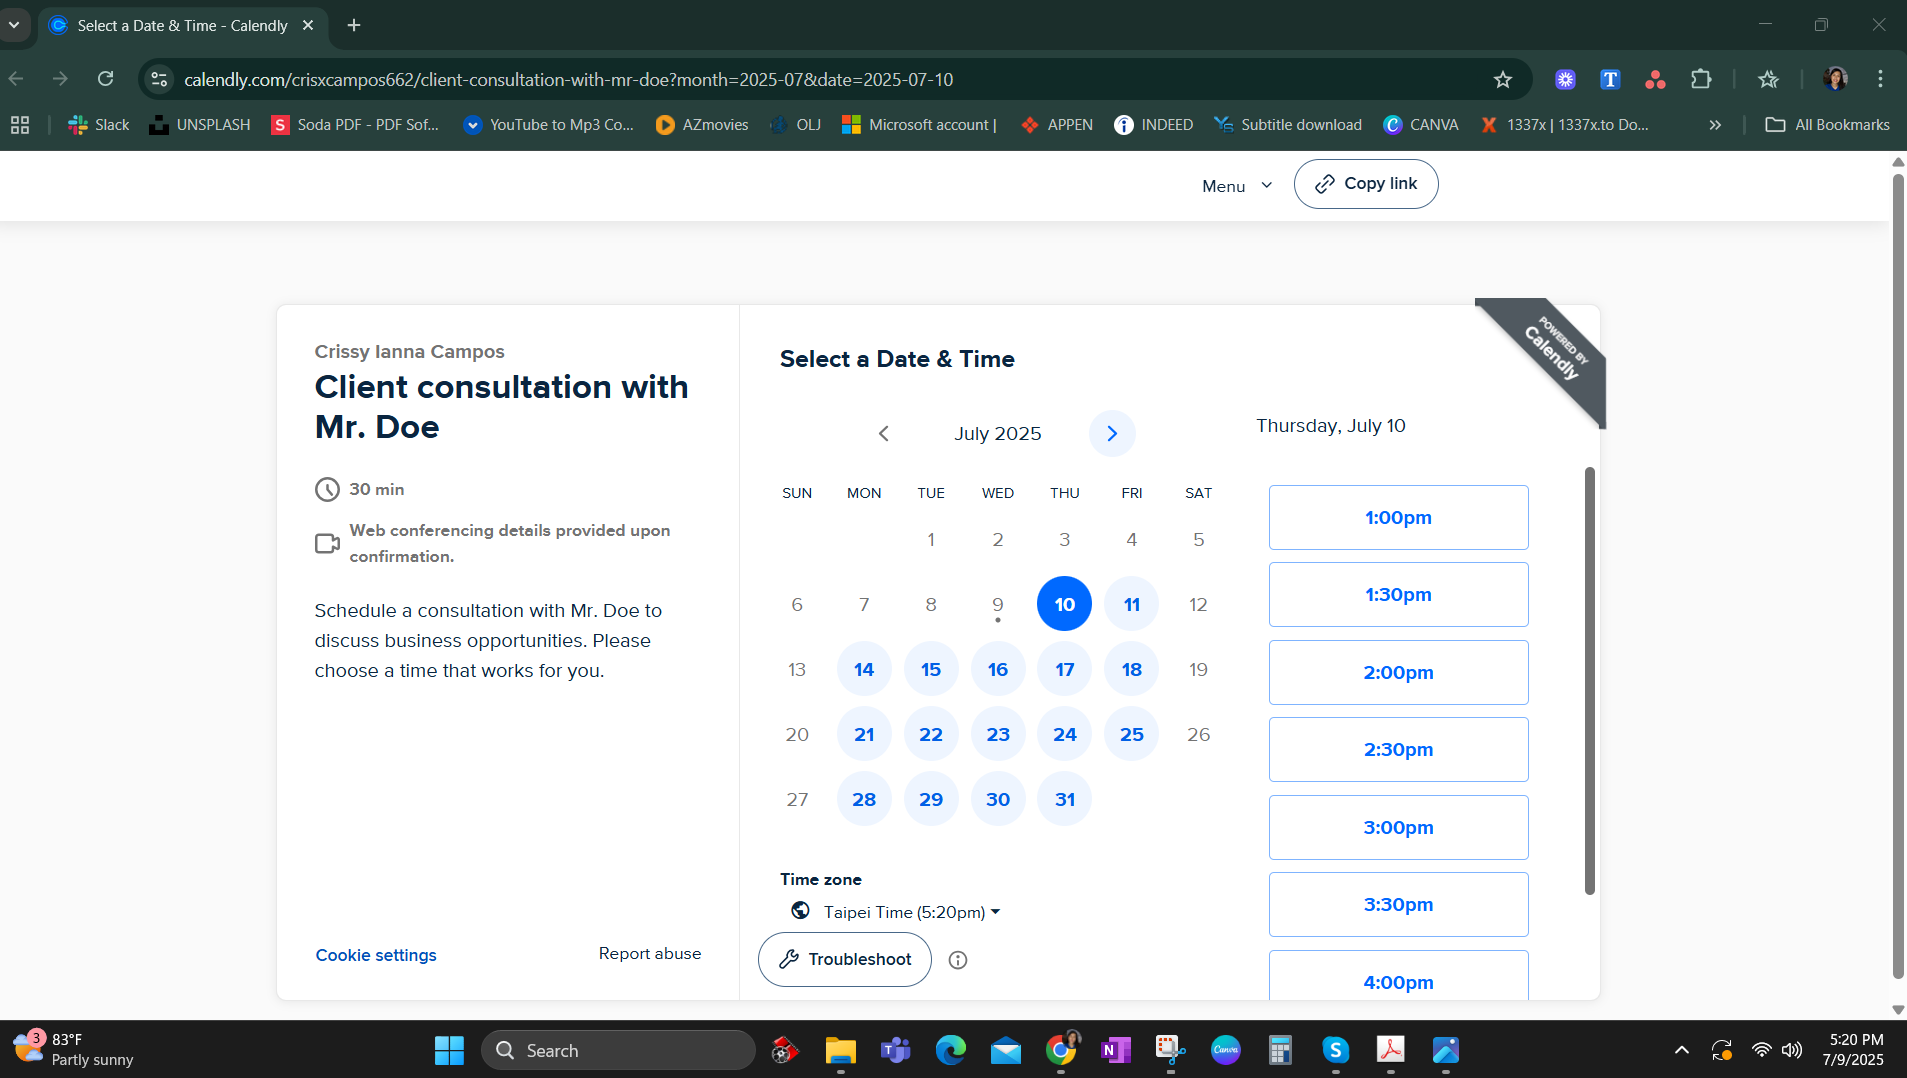
Task: Open the browser Extensions puzzle icon
Action: click(x=1700, y=79)
